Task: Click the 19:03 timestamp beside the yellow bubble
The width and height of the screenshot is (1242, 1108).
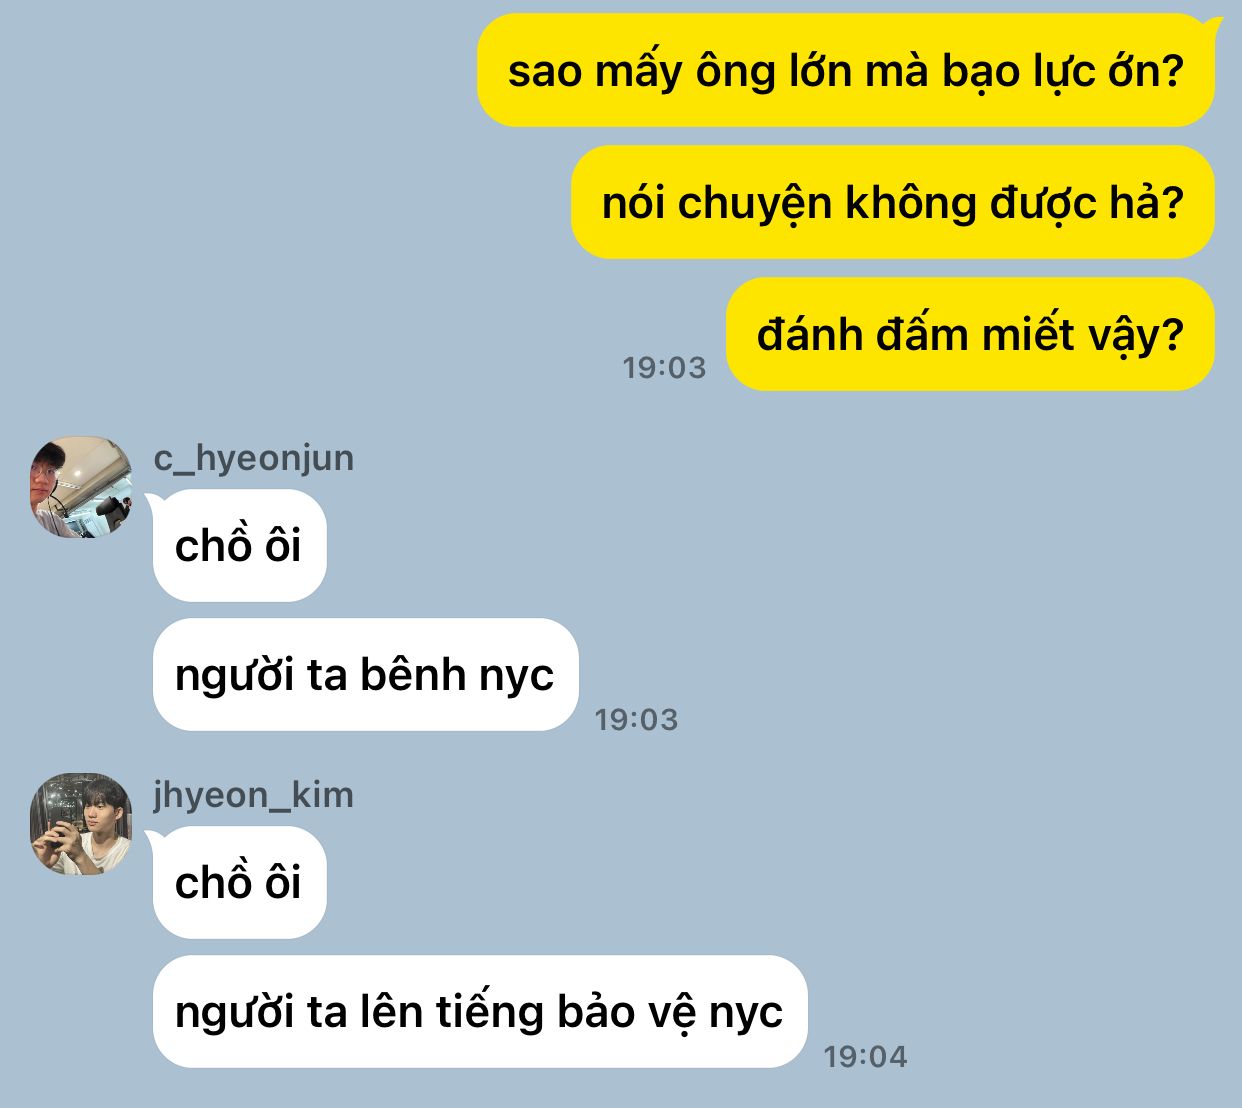Action: 664,368
